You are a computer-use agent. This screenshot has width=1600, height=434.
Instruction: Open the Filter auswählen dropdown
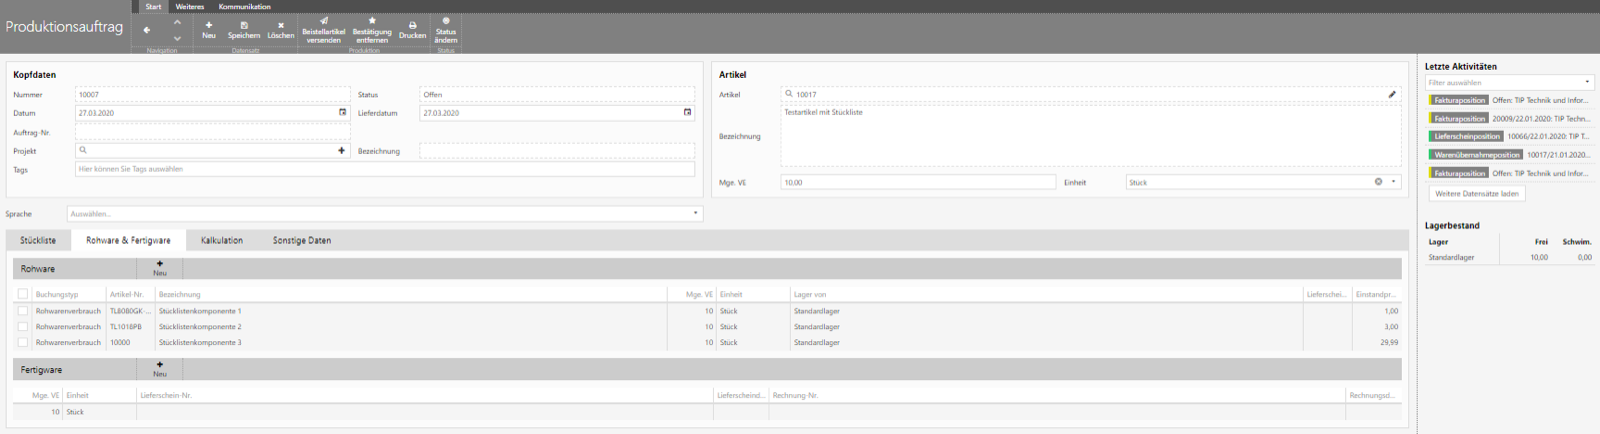pos(1509,82)
